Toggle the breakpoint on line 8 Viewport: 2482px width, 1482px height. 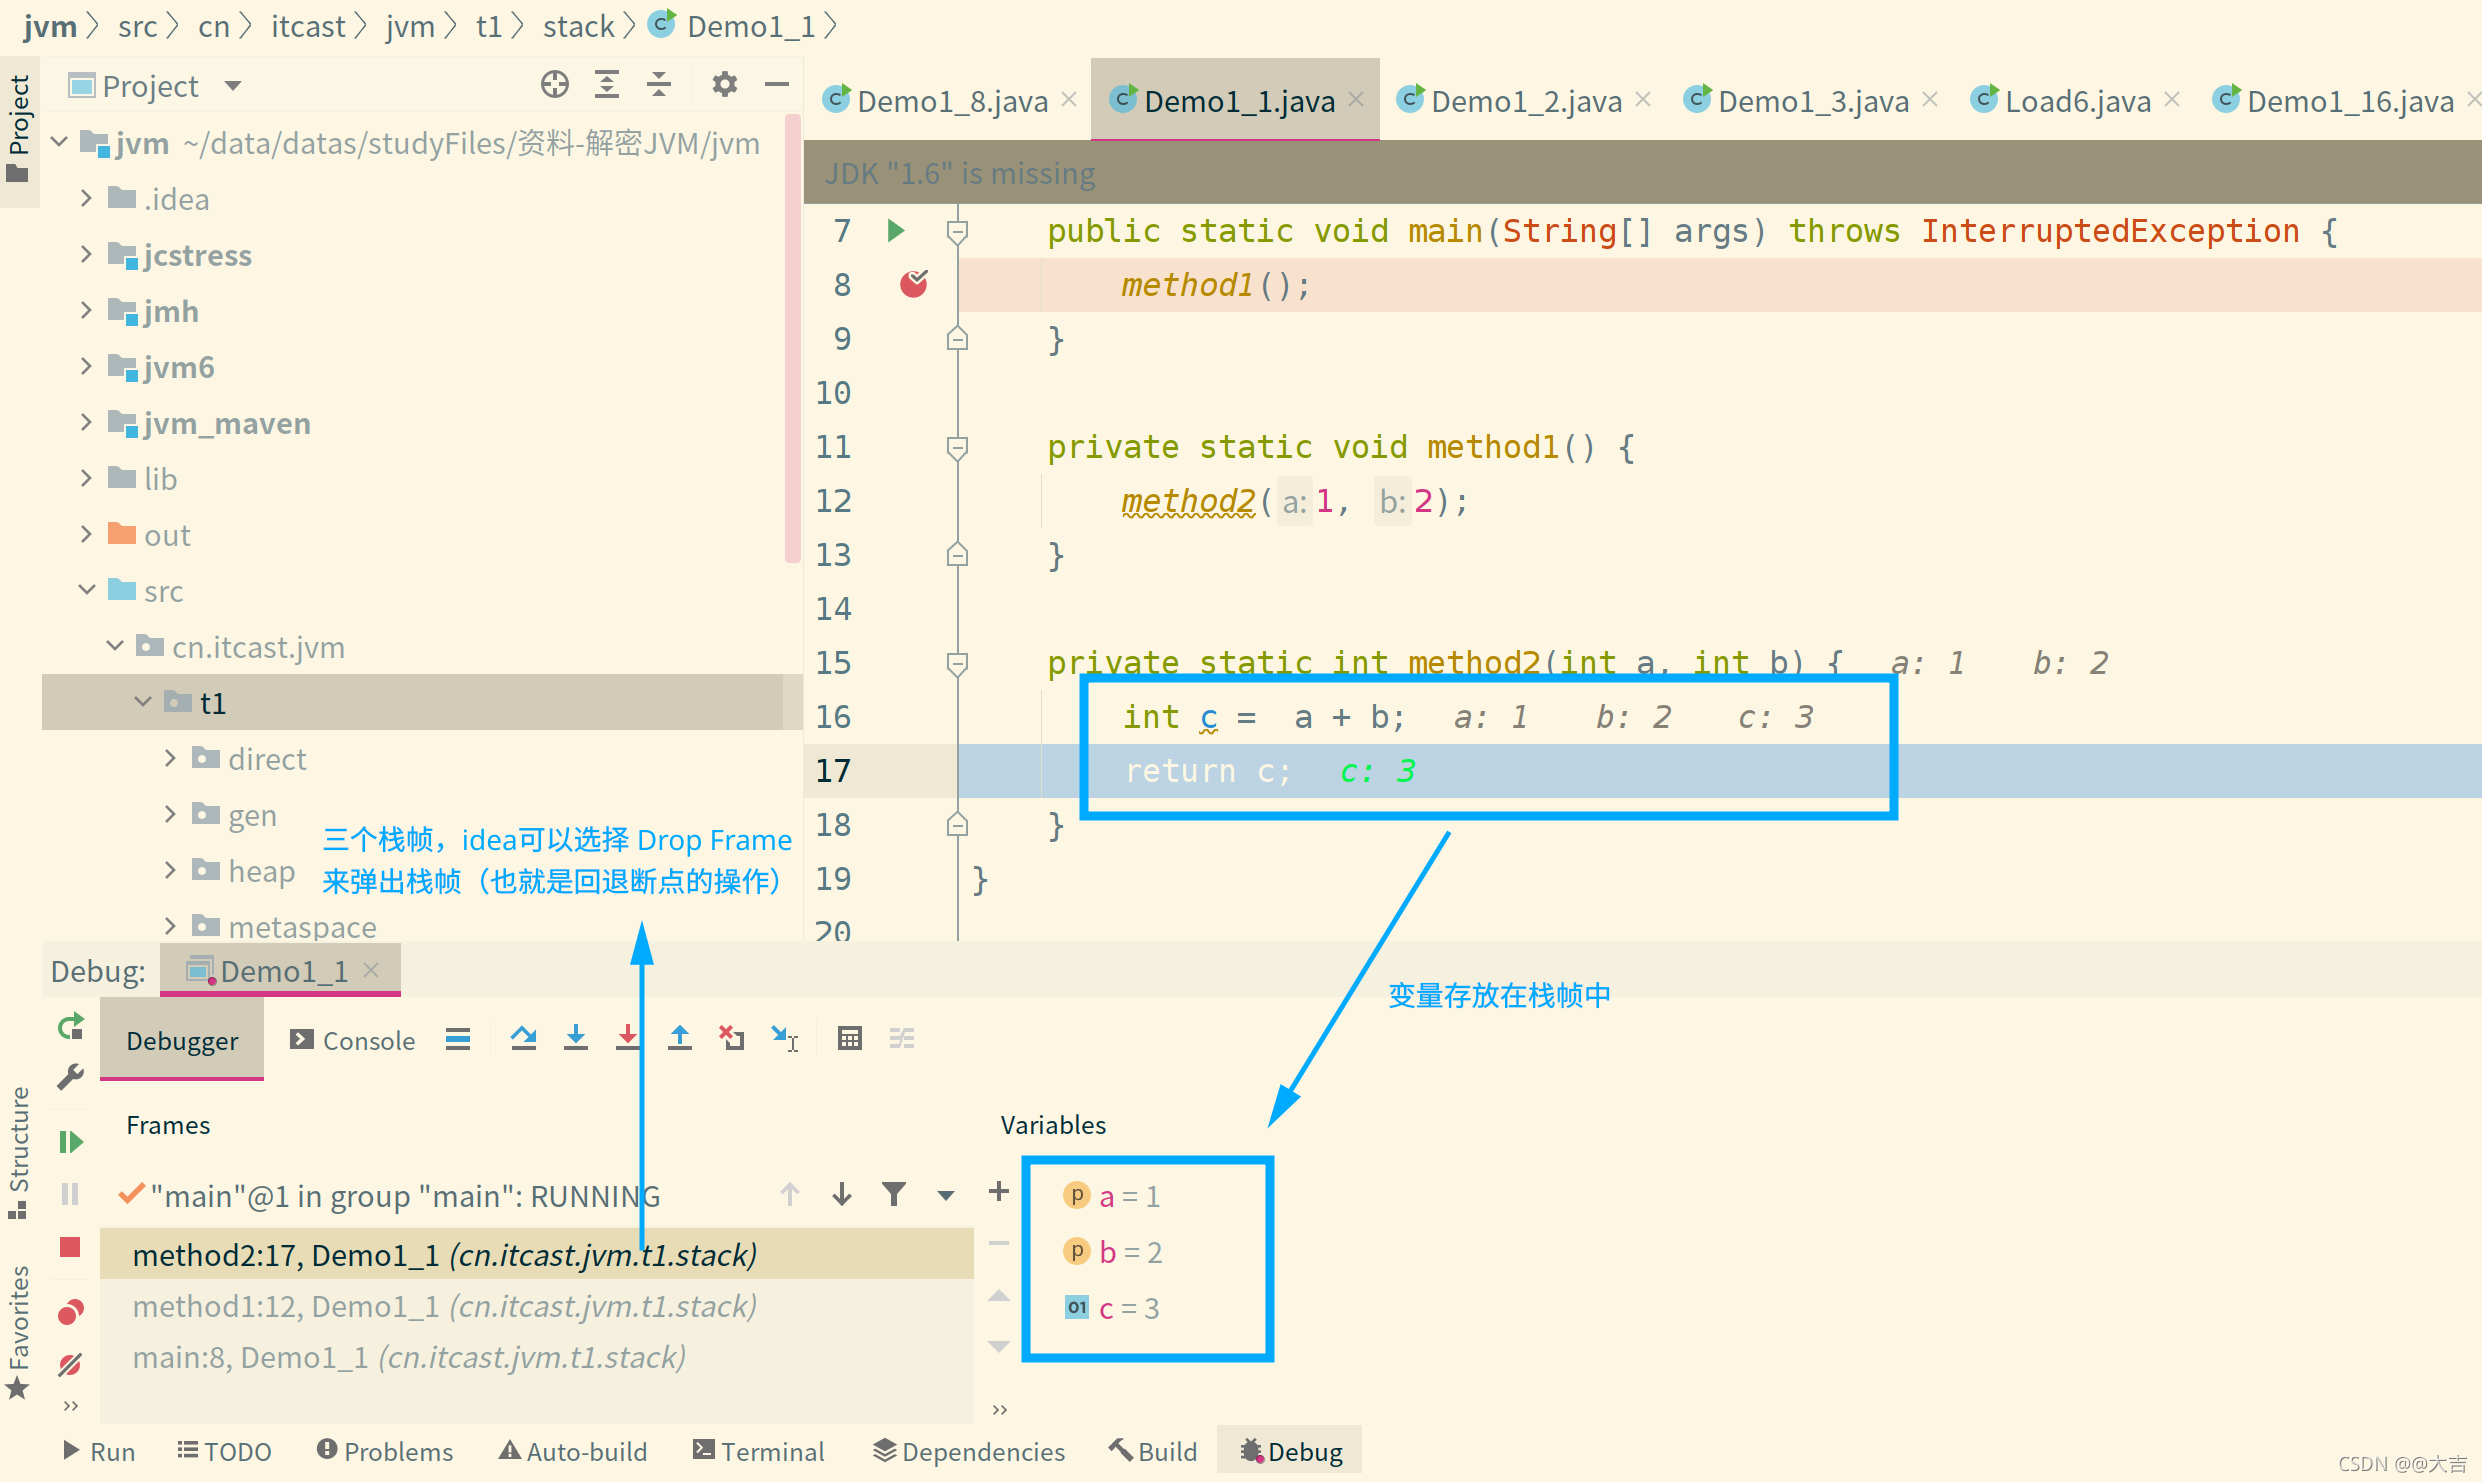(914, 284)
